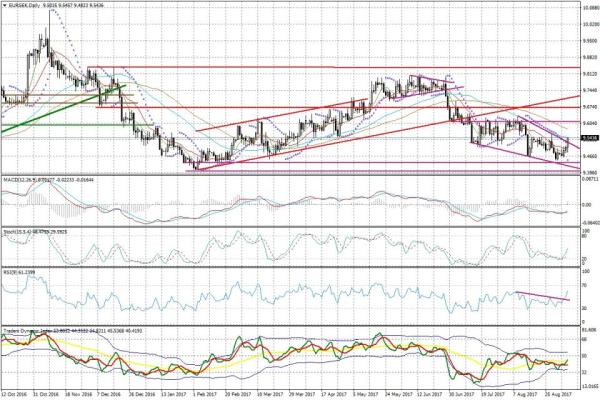
Task: Click the current price tag 9.5436
Action: point(589,137)
